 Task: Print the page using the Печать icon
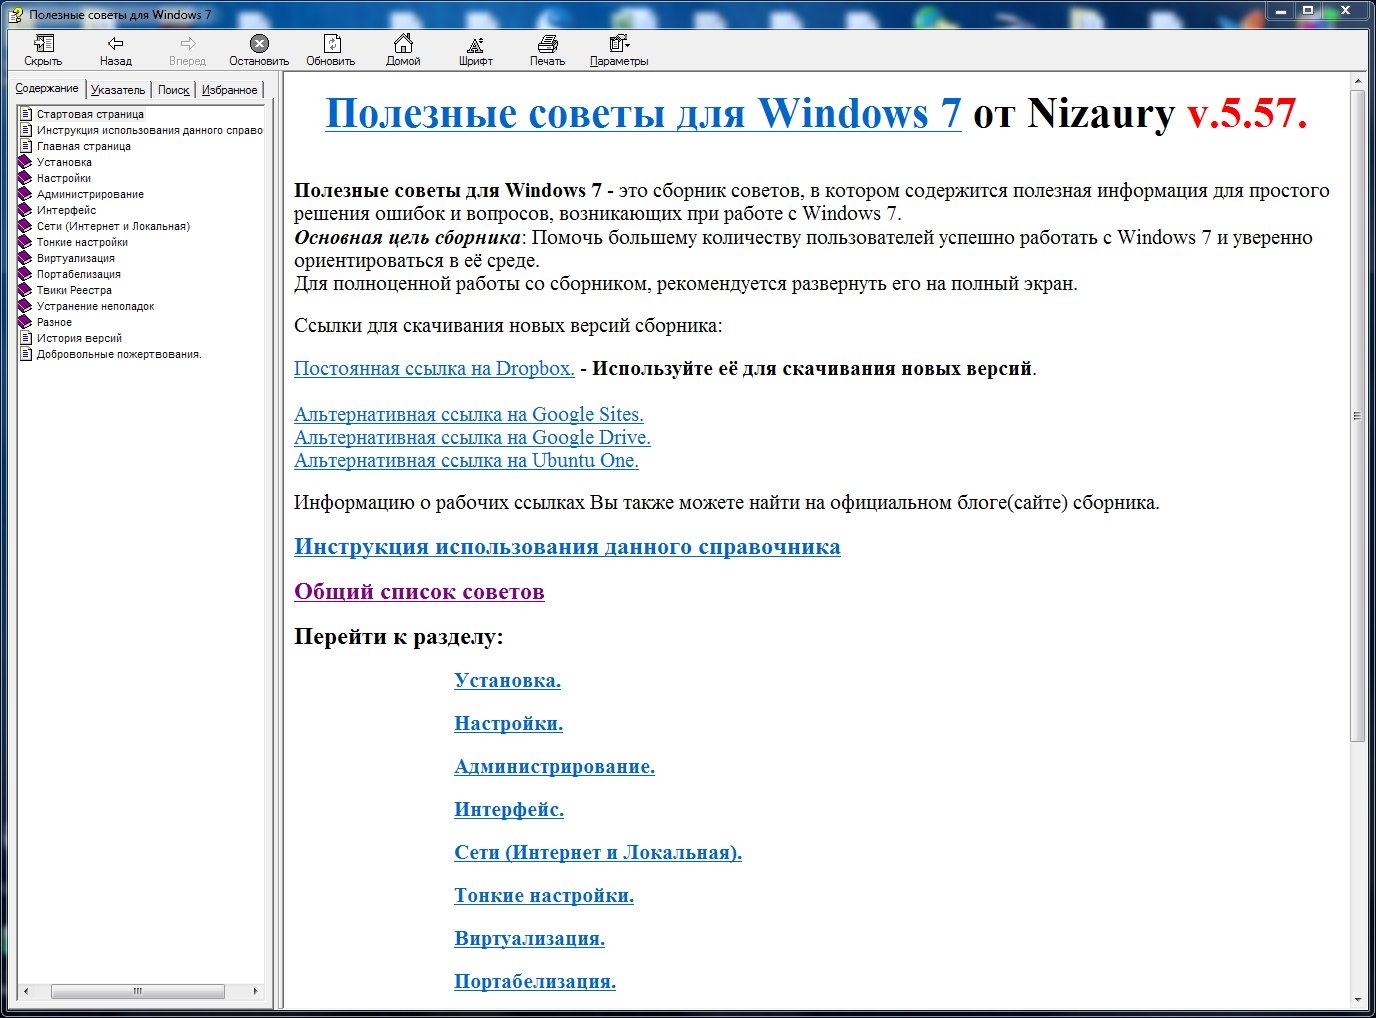point(547,44)
